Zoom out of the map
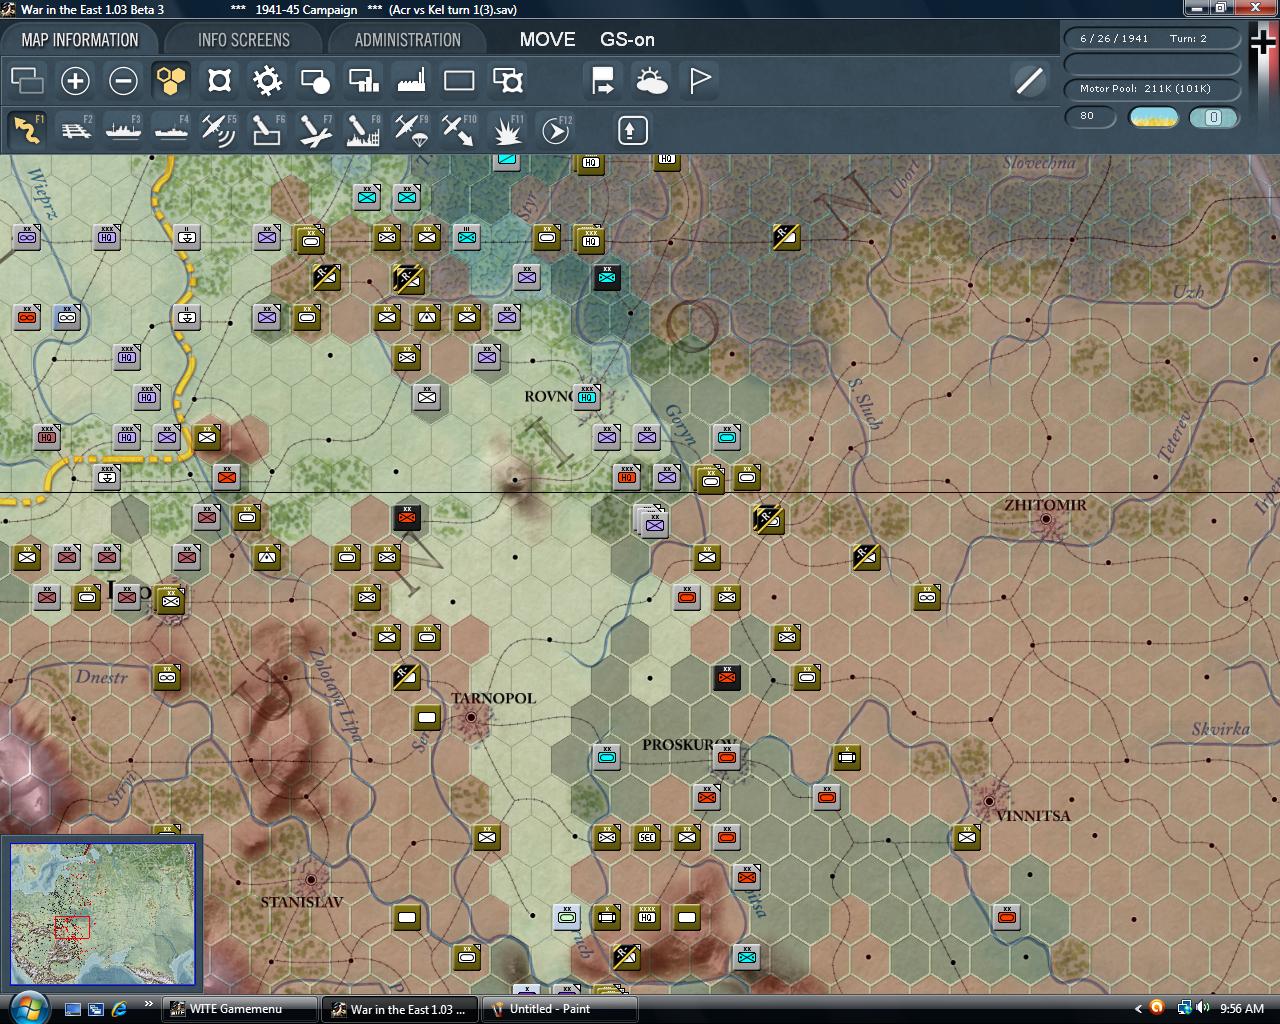Viewport: 1280px width, 1024px height. pos(124,80)
